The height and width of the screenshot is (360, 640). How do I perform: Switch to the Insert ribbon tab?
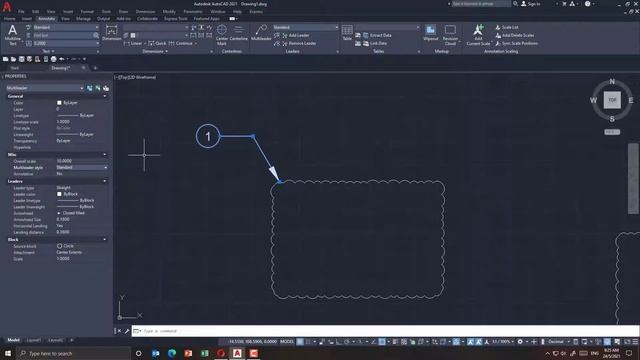click(x=27, y=19)
